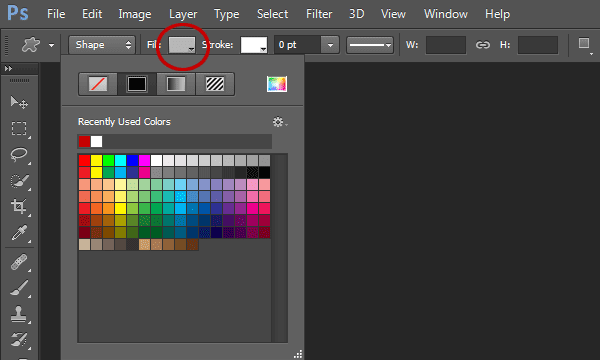Viewport: 600px width, 360px height.
Task: Pick the recently used white color
Action: (x=96, y=142)
